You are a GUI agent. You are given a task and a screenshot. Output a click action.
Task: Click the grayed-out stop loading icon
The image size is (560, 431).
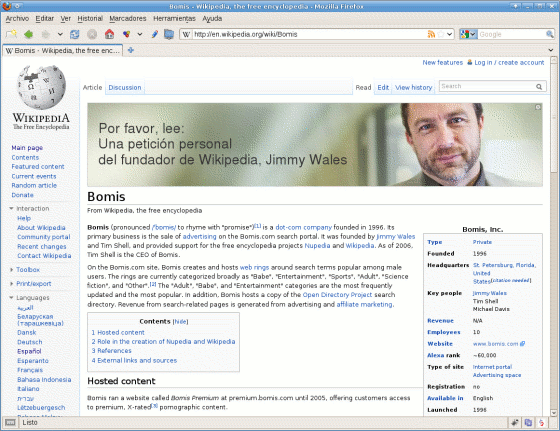pos(92,34)
